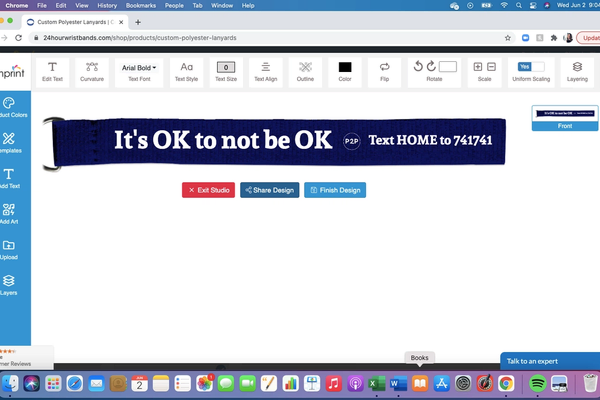This screenshot has width=600, height=400.
Task: Open the Text Align options
Action: 265,67
